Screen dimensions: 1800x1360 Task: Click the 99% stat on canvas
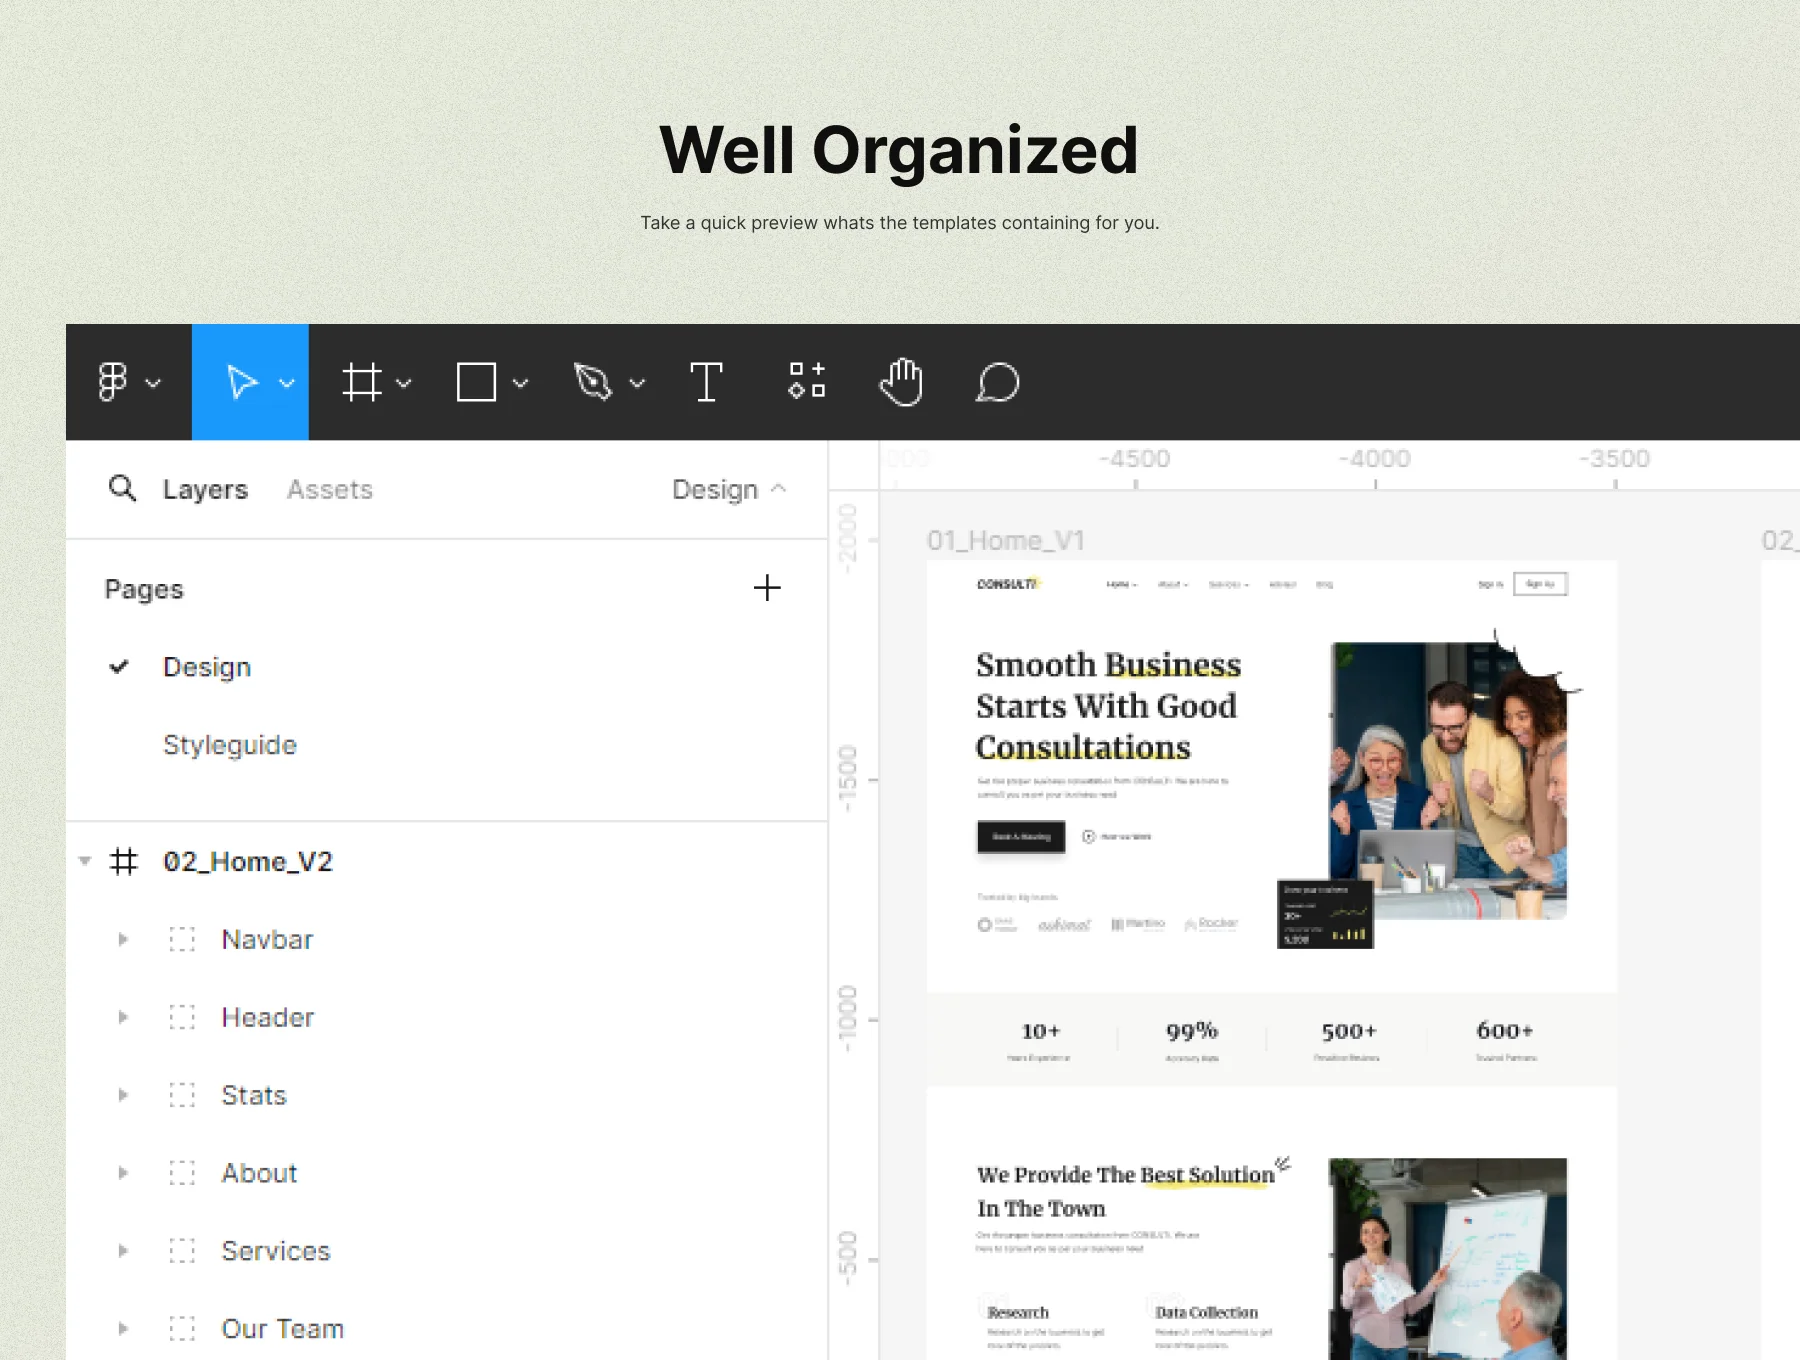[x=1192, y=1031]
